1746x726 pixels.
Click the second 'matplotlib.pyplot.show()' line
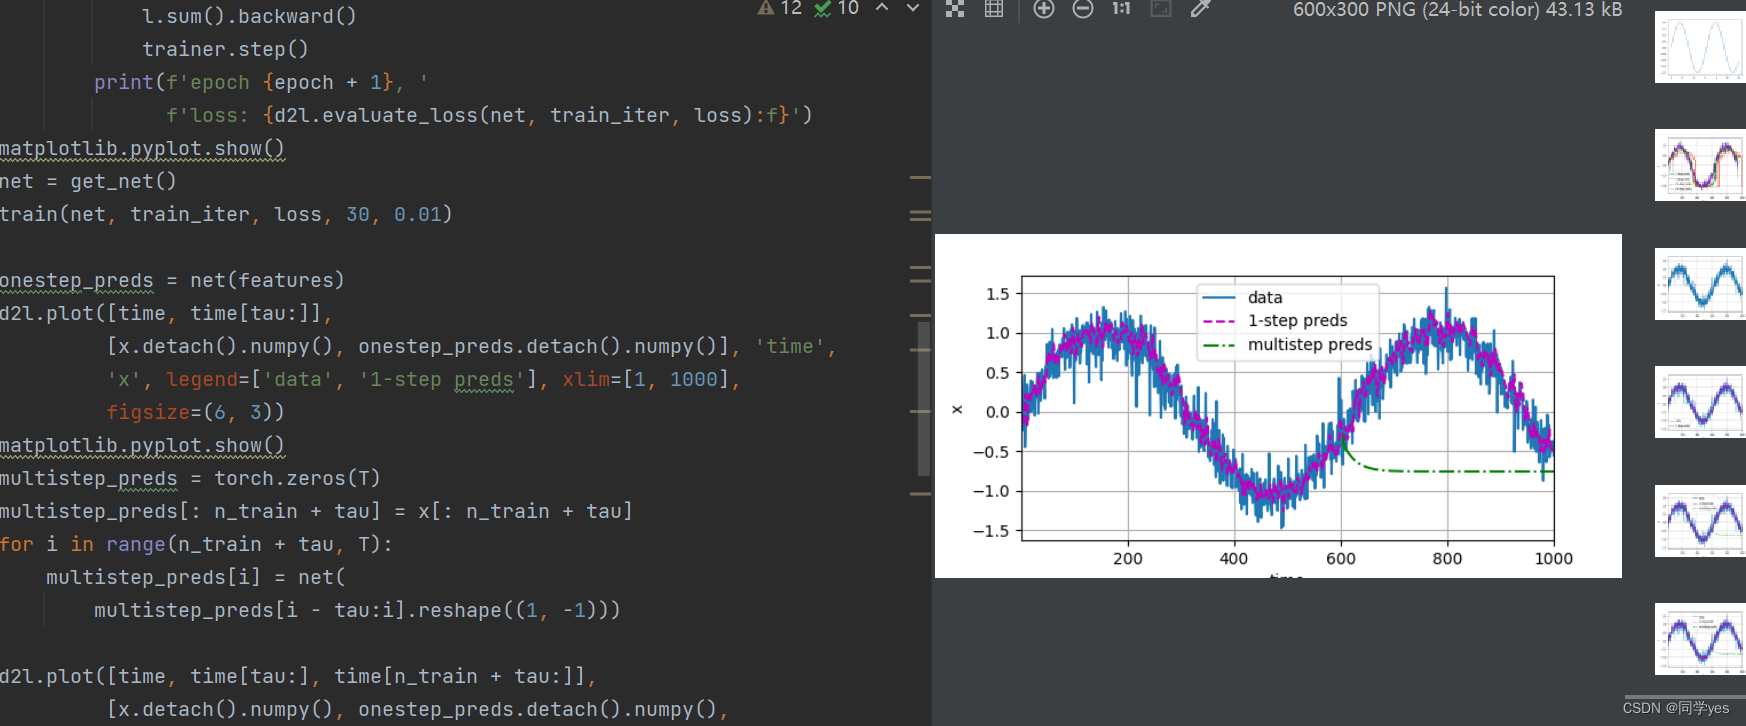pos(142,445)
